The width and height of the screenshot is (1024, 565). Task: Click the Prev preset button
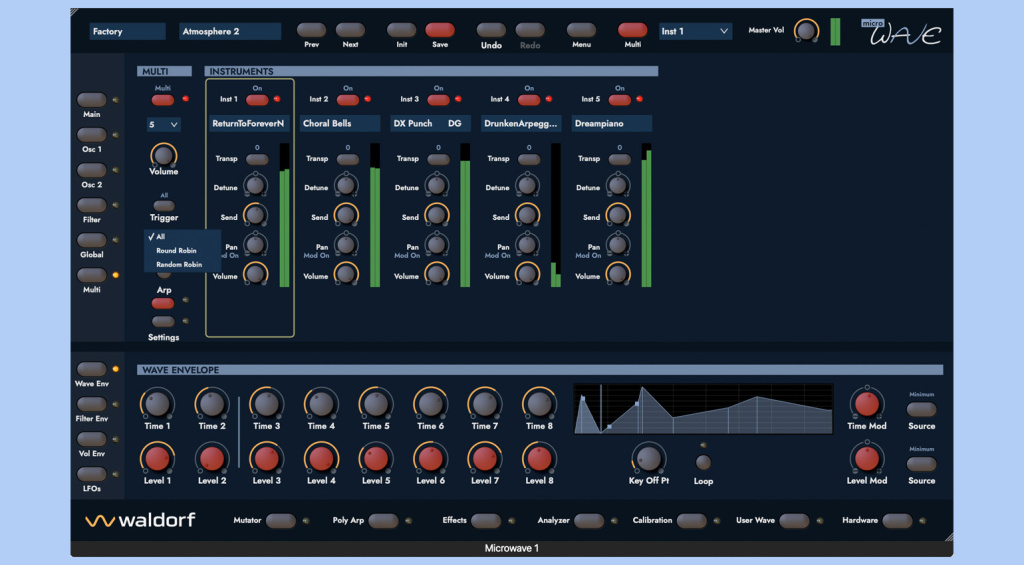tap(312, 30)
